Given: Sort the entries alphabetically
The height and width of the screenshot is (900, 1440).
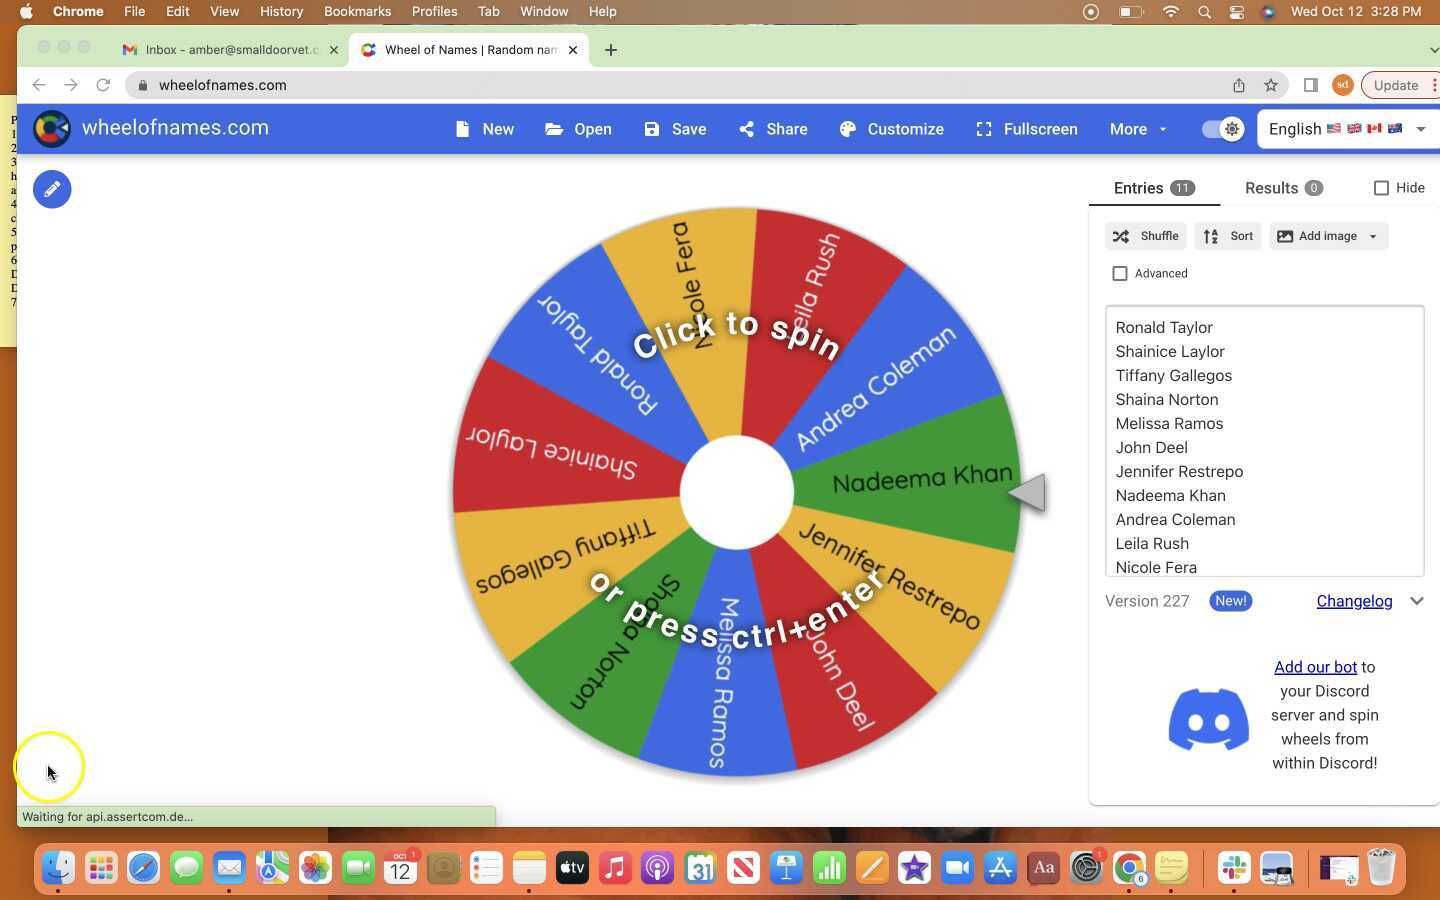Looking at the screenshot, I should point(1228,236).
